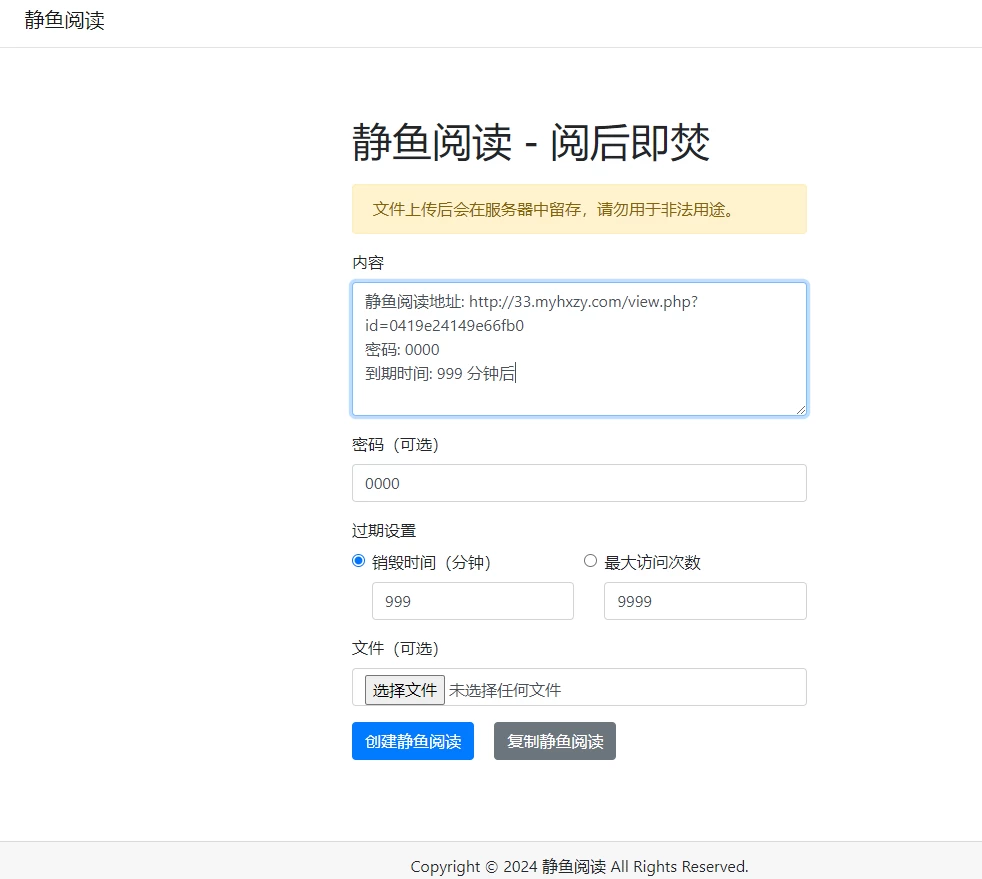Click the 内容 field label
Screen dimensions: 982x879
(x=368, y=262)
